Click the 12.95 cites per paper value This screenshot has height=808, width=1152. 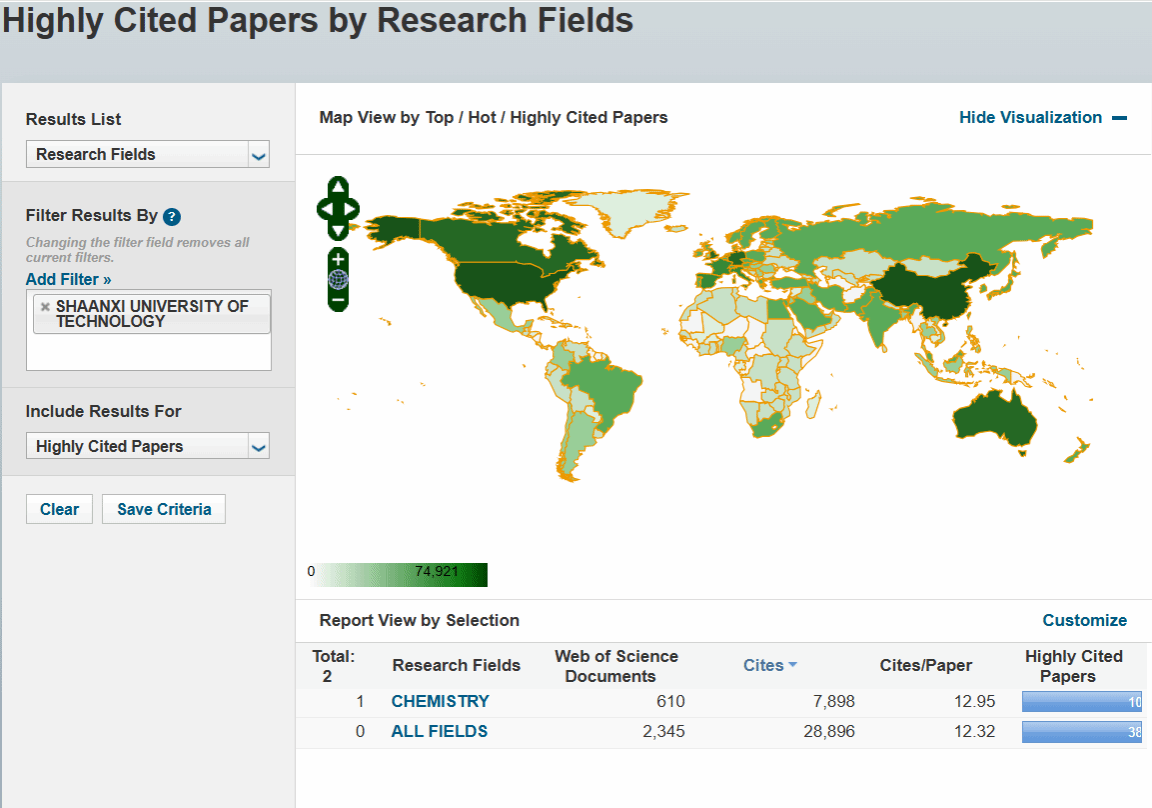point(974,701)
